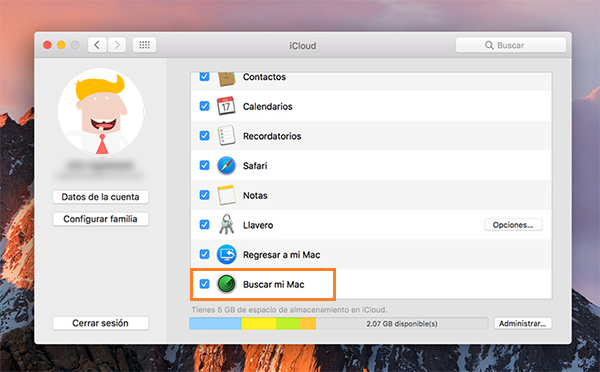
Task: Toggle the Notas checkbox
Action: coord(204,195)
